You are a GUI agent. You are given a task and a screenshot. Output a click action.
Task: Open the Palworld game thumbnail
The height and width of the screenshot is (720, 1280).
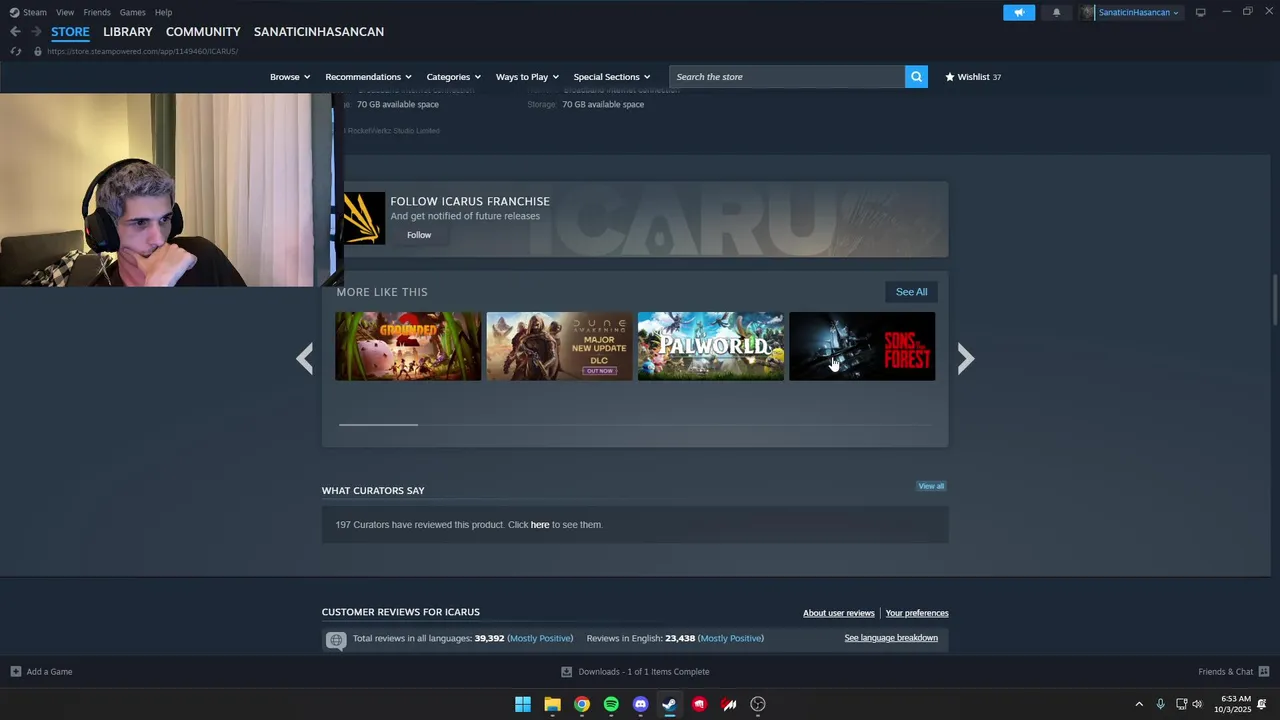click(711, 346)
